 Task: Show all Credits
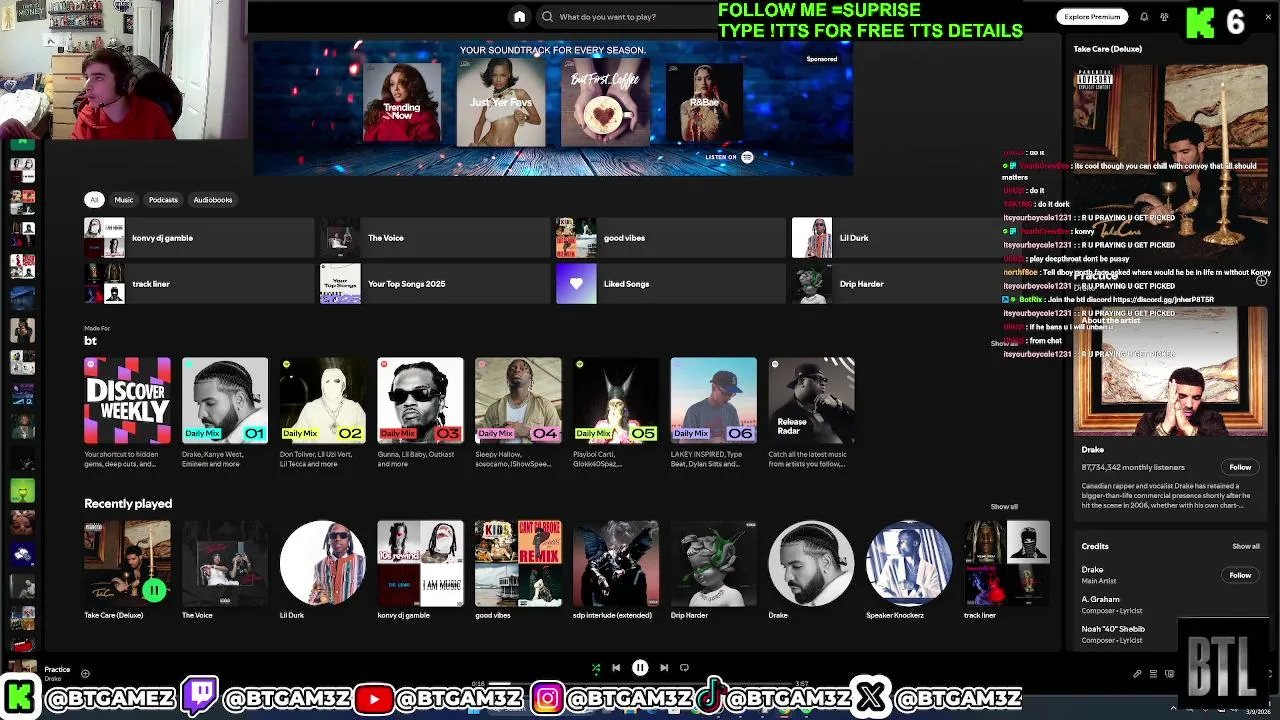[1246, 547]
